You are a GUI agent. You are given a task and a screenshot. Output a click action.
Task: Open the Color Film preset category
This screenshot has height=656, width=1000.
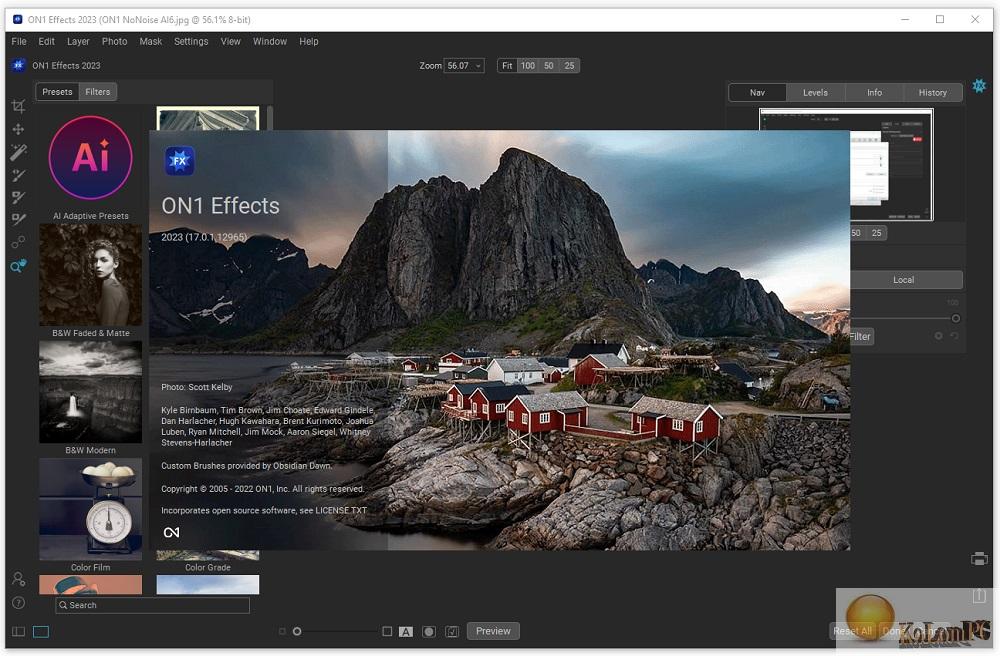[x=91, y=515]
